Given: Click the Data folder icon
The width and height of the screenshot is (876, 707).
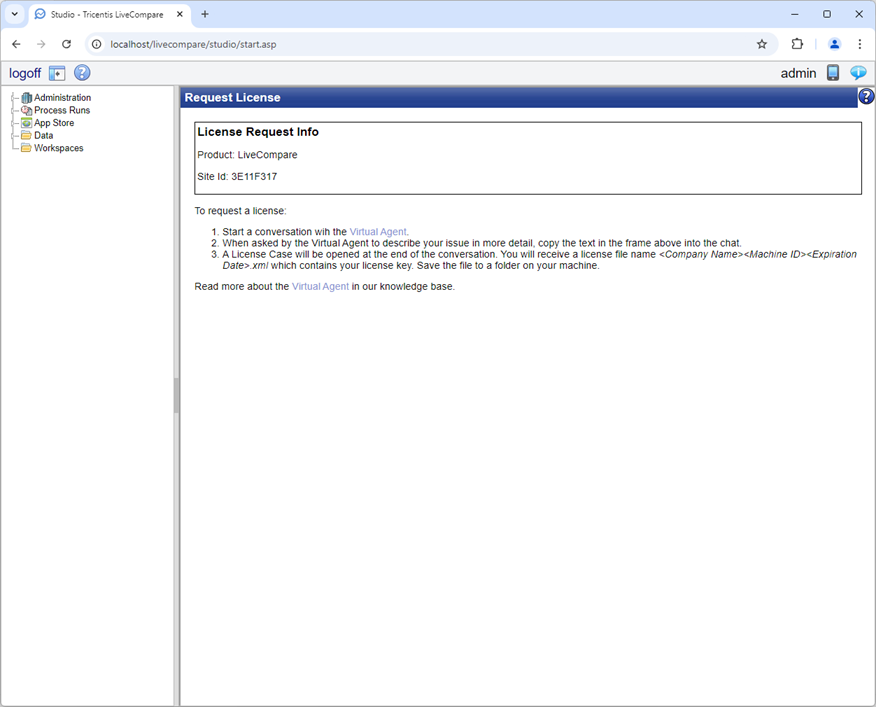Looking at the screenshot, I should point(27,135).
